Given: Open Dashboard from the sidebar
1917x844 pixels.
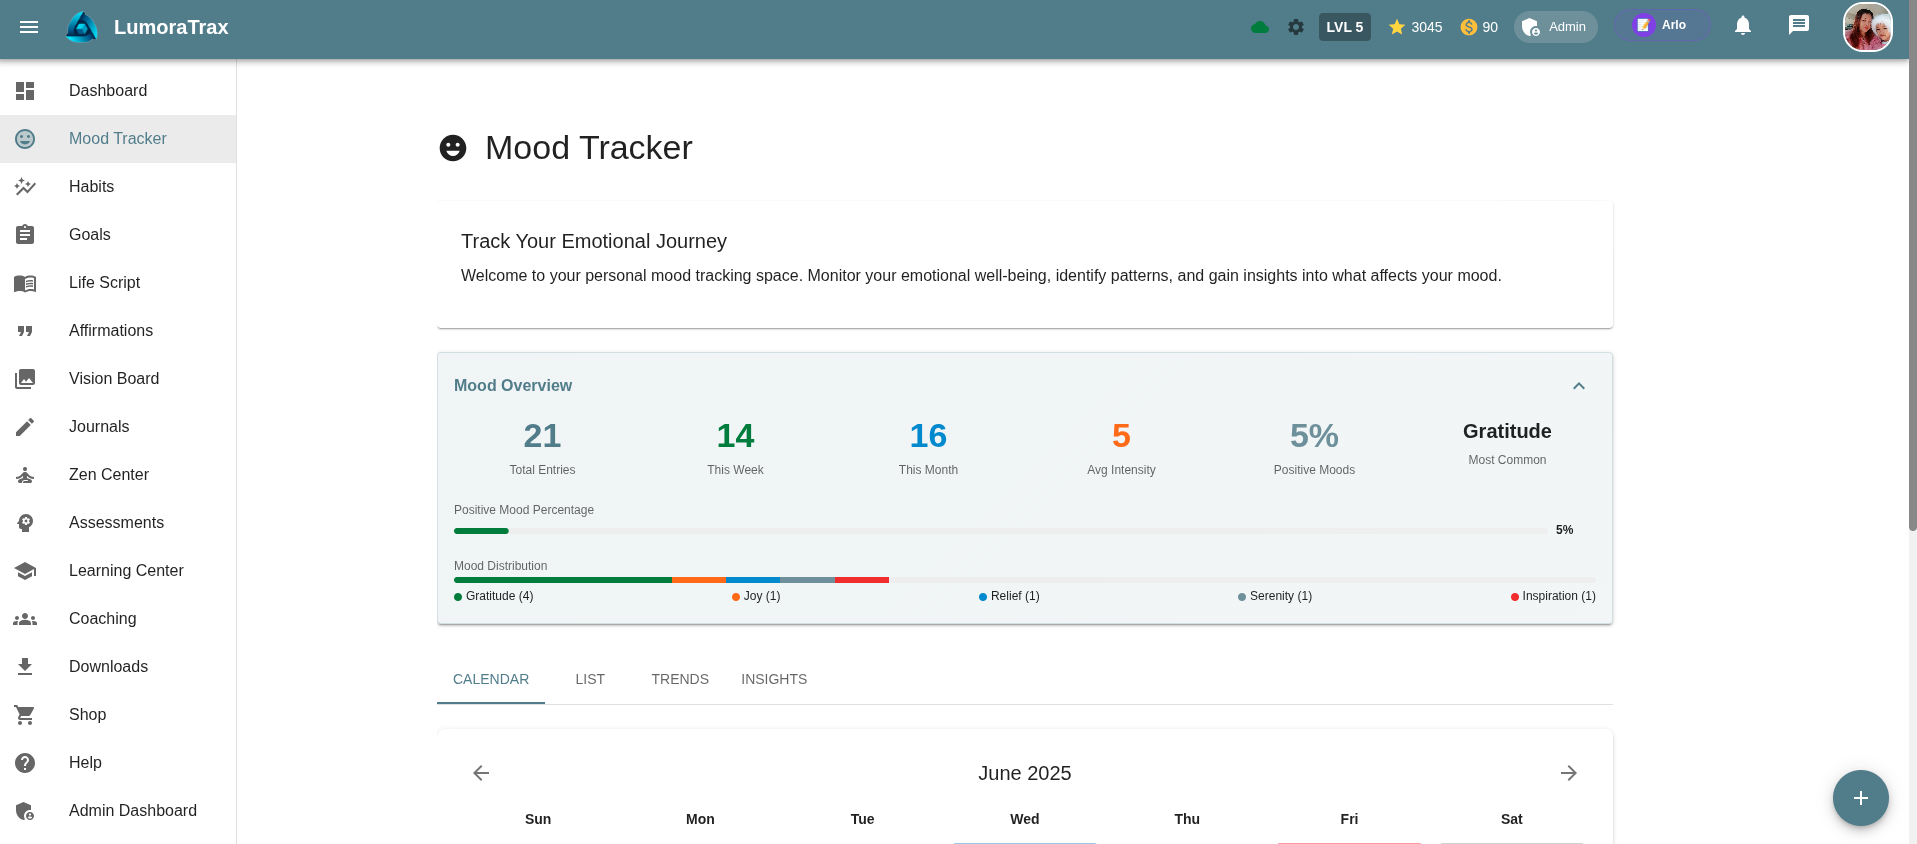Looking at the screenshot, I should (x=118, y=91).
